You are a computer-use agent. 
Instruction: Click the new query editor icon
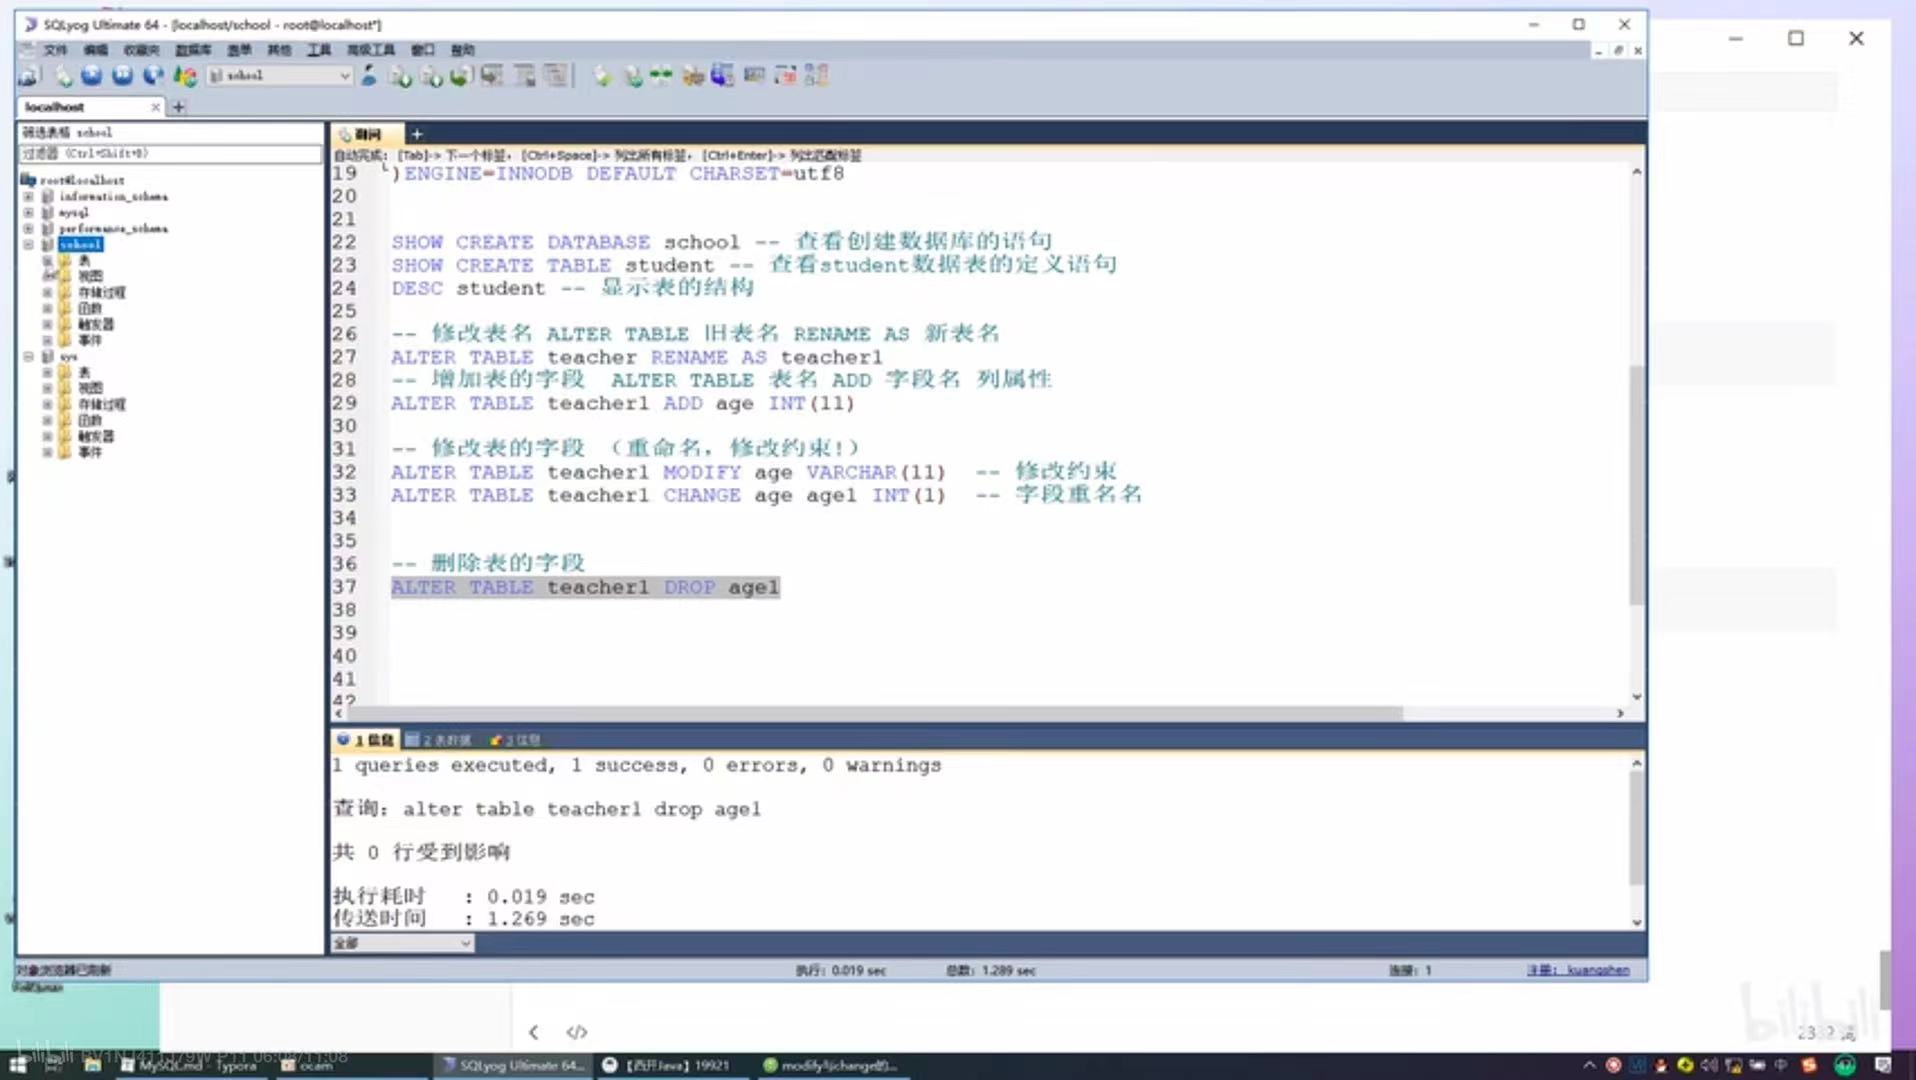(x=63, y=75)
